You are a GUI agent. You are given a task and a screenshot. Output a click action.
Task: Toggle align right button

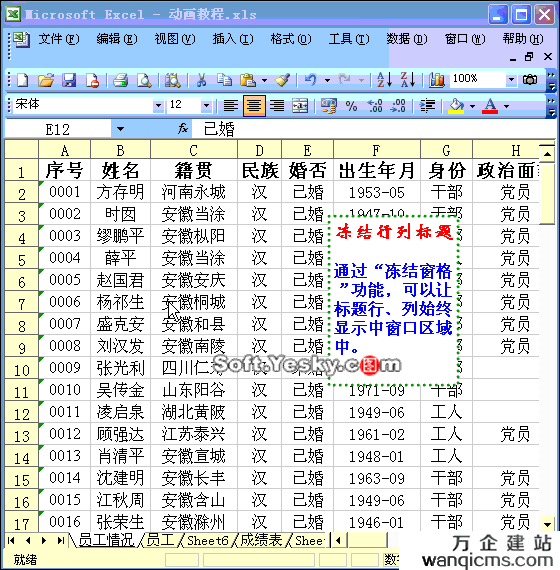pyautogui.click(x=277, y=106)
